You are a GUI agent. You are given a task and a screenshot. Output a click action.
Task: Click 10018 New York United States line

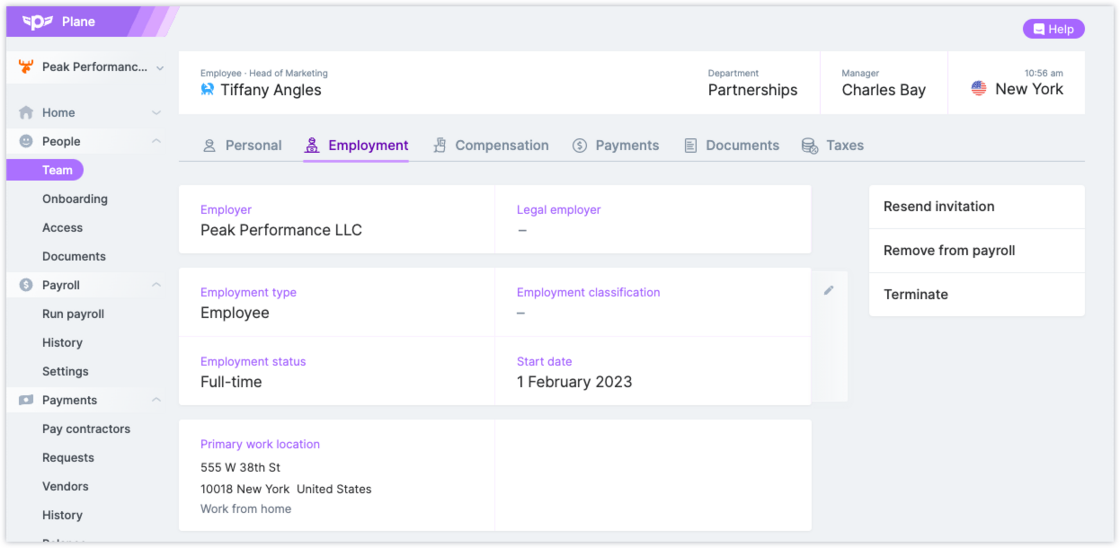[x=286, y=489]
